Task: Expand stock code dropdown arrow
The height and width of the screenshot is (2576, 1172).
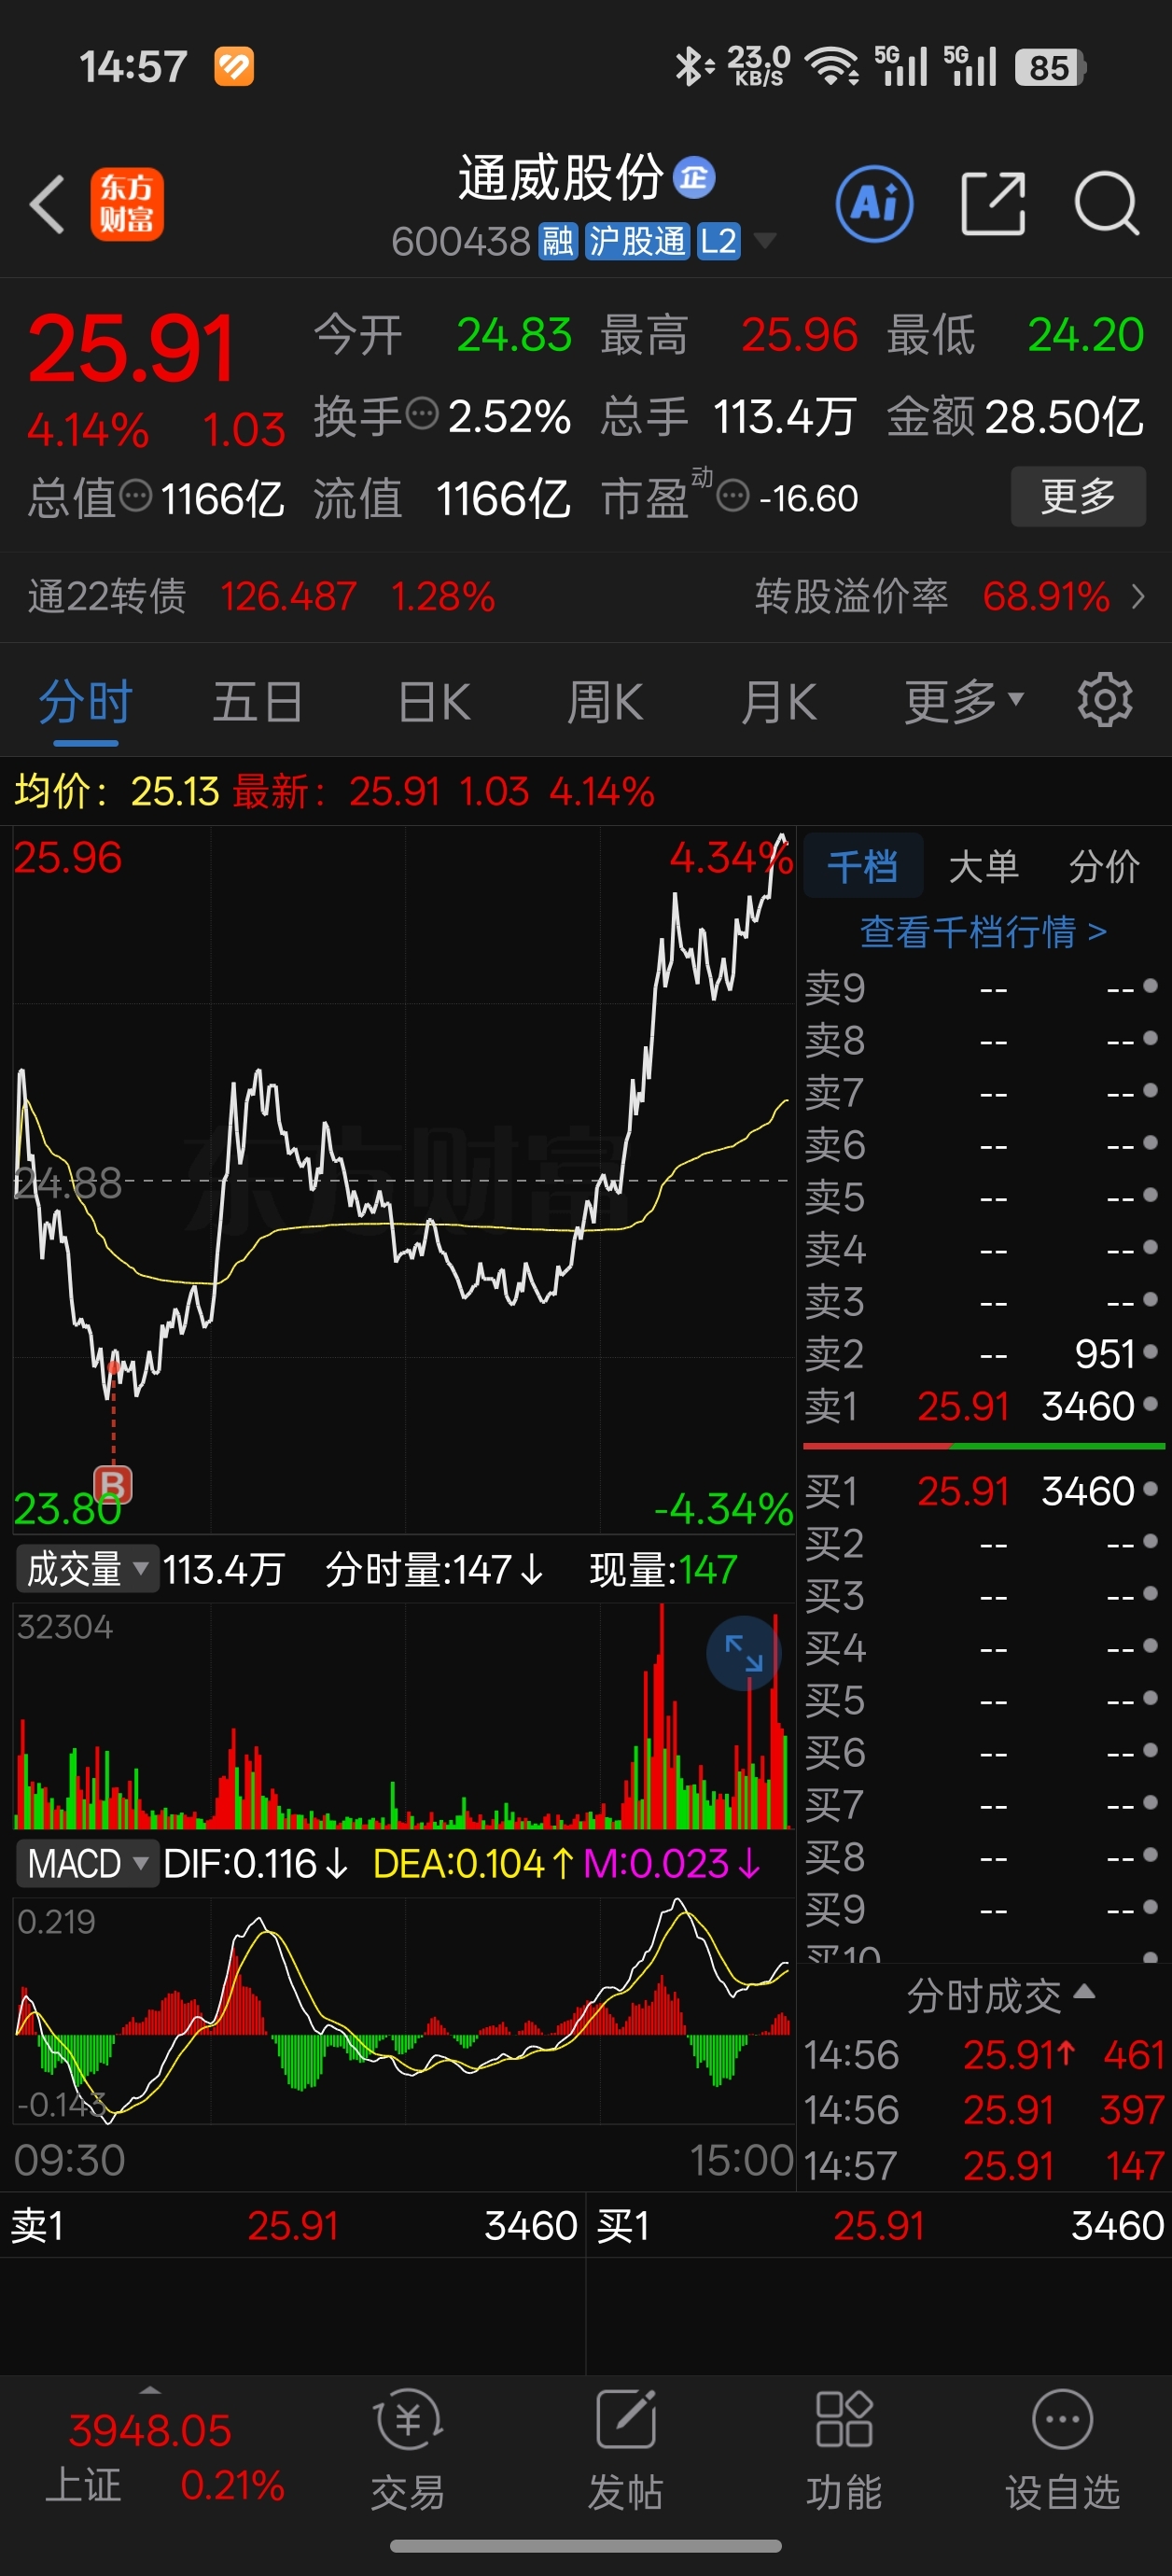Action: pos(764,241)
